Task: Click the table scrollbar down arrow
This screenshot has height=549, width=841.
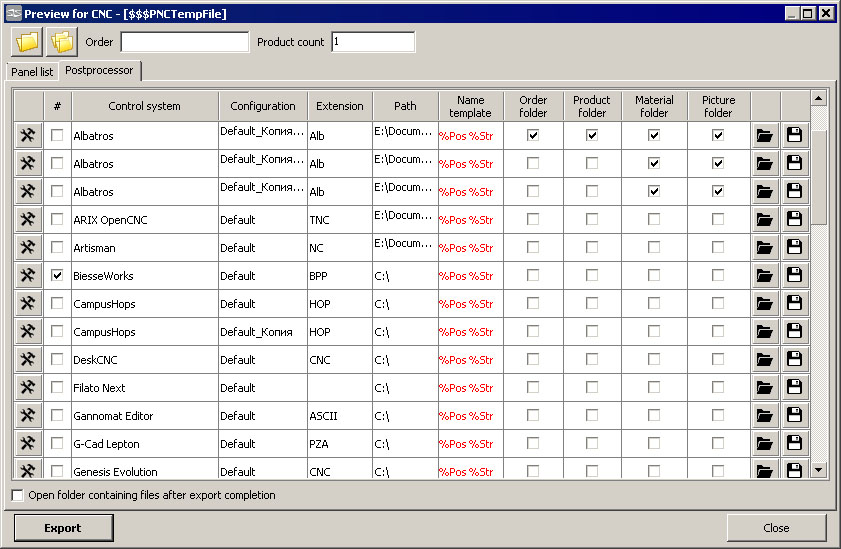Action: pyautogui.click(x=818, y=470)
